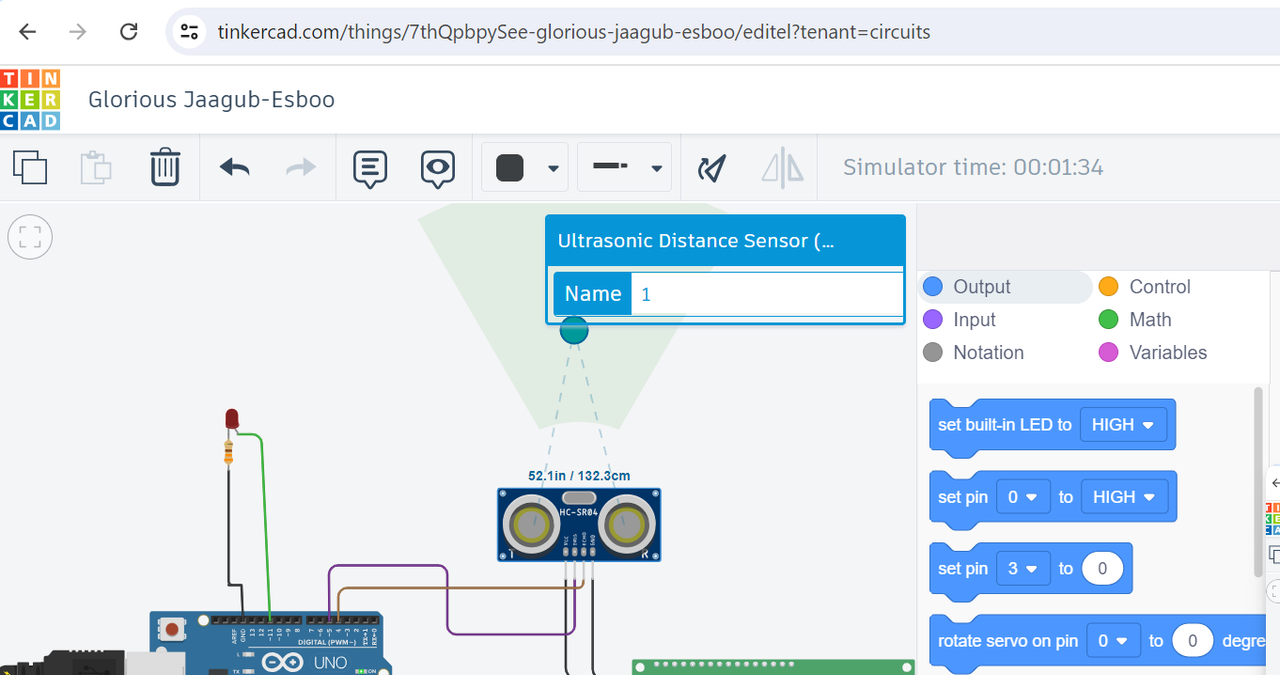Delete selection with trash can icon
The image size is (1280, 675).
pyautogui.click(x=165, y=167)
